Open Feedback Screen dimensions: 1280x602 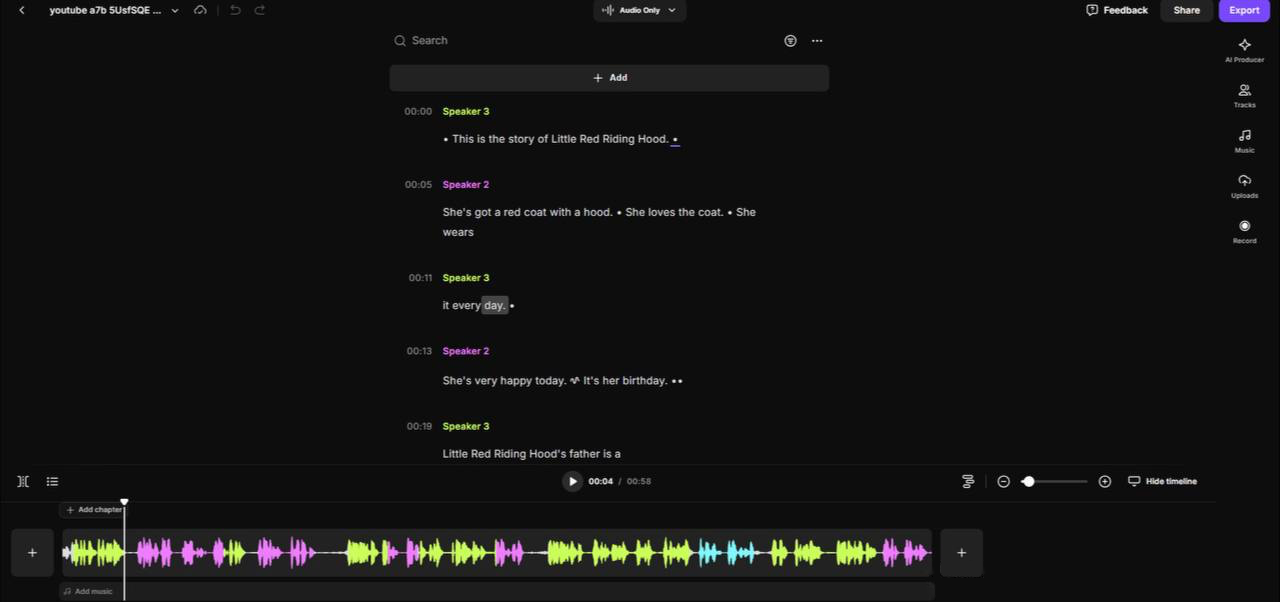click(1117, 10)
